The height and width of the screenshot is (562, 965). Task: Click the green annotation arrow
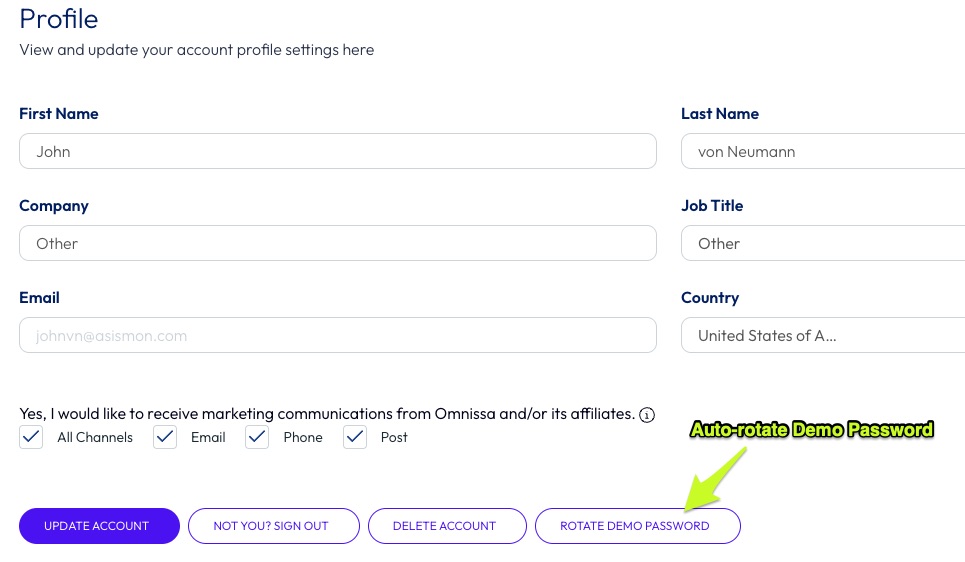[714, 477]
